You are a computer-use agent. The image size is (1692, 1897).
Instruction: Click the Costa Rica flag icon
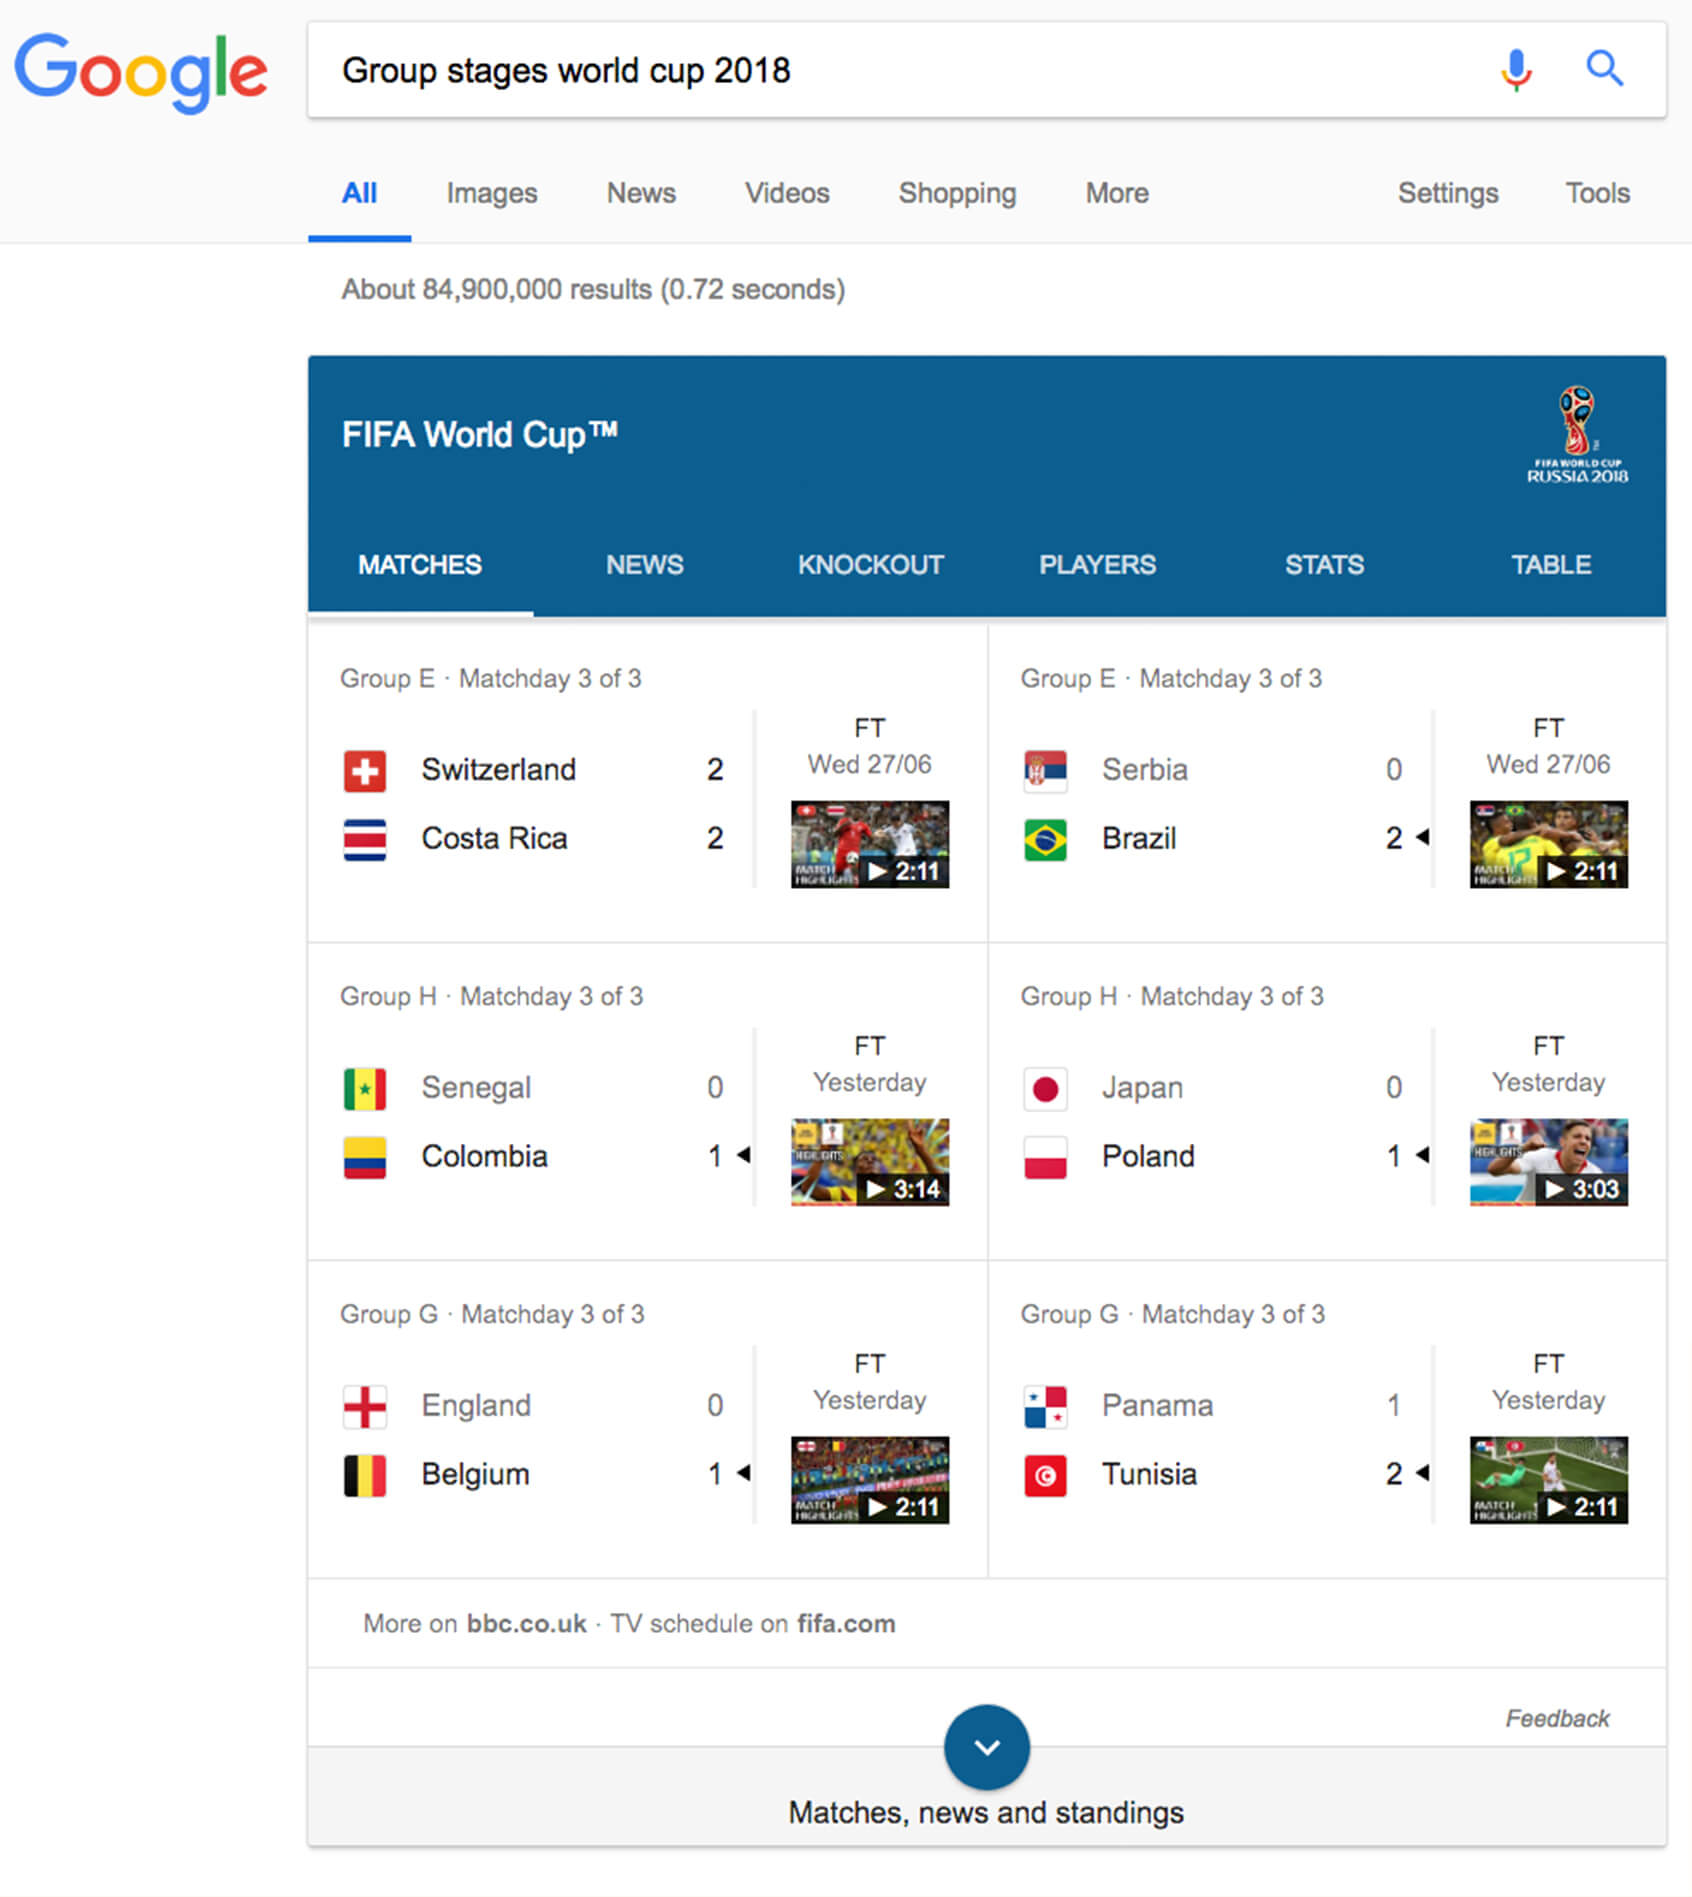click(365, 839)
